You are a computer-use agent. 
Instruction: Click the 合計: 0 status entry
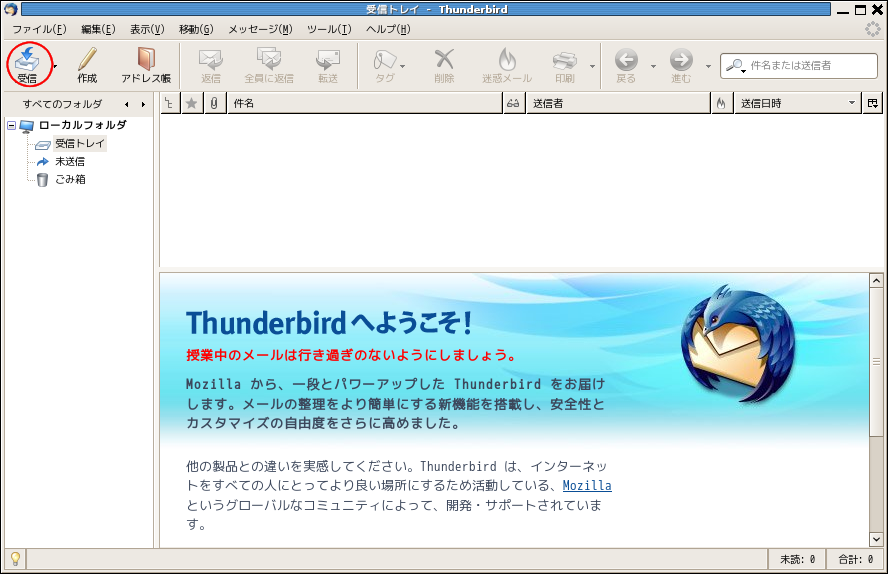click(856, 559)
